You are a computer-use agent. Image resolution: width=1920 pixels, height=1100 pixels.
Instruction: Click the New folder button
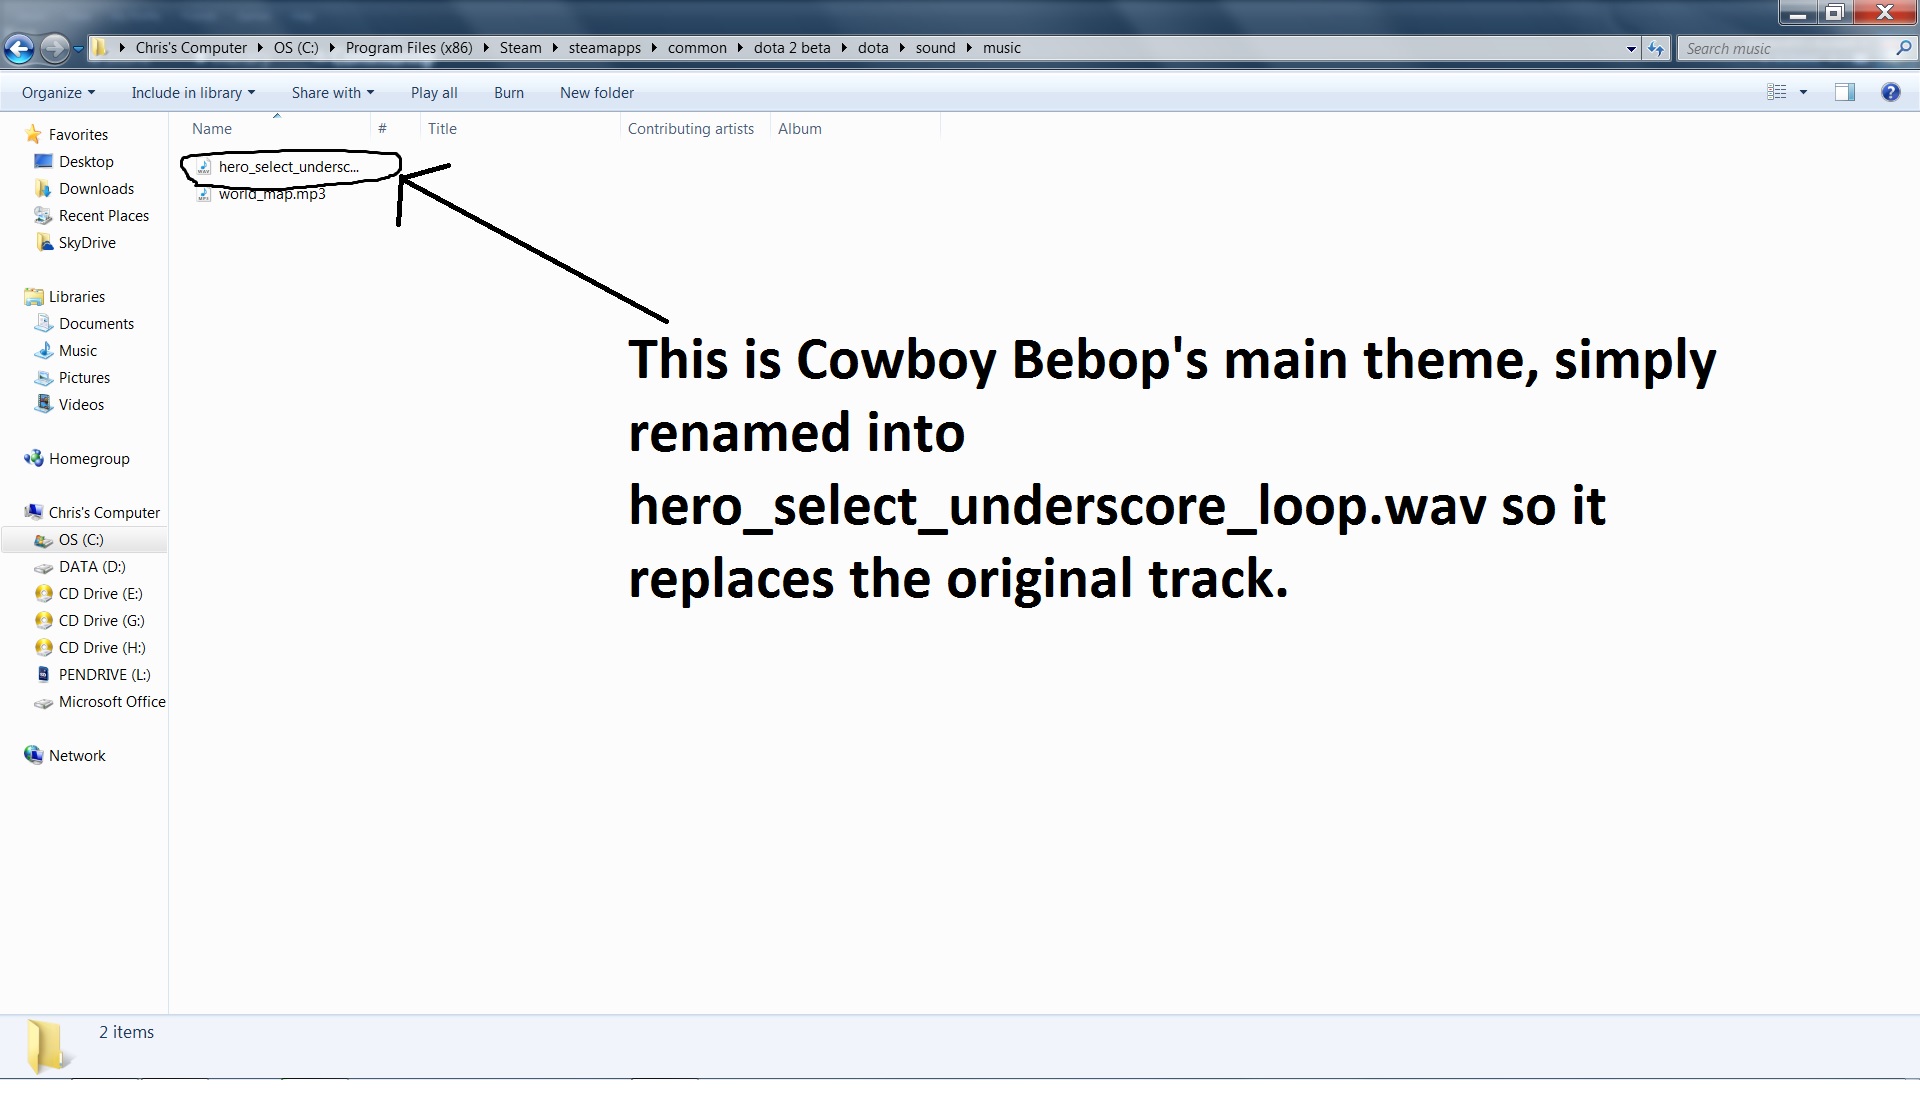click(x=597, y=93)
